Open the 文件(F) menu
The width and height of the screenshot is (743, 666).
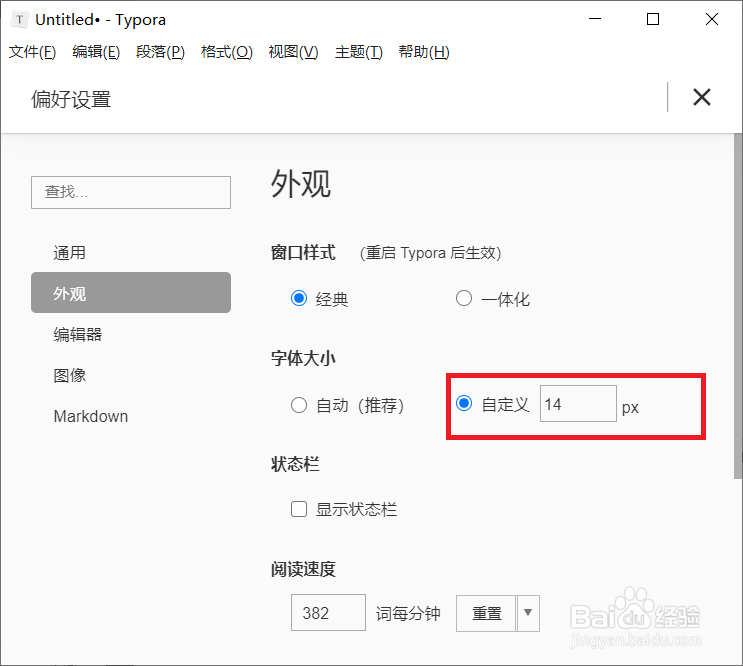[x=32, y=52]
